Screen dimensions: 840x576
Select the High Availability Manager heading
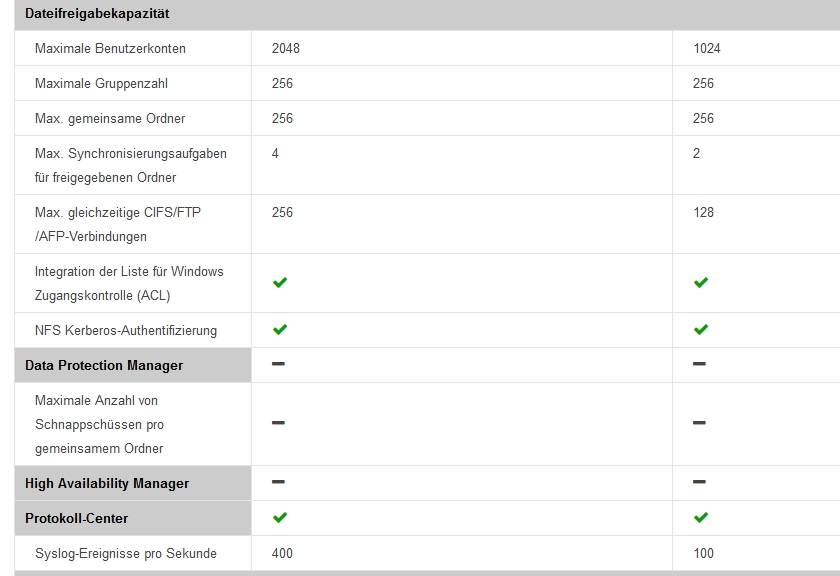[107, 483]
